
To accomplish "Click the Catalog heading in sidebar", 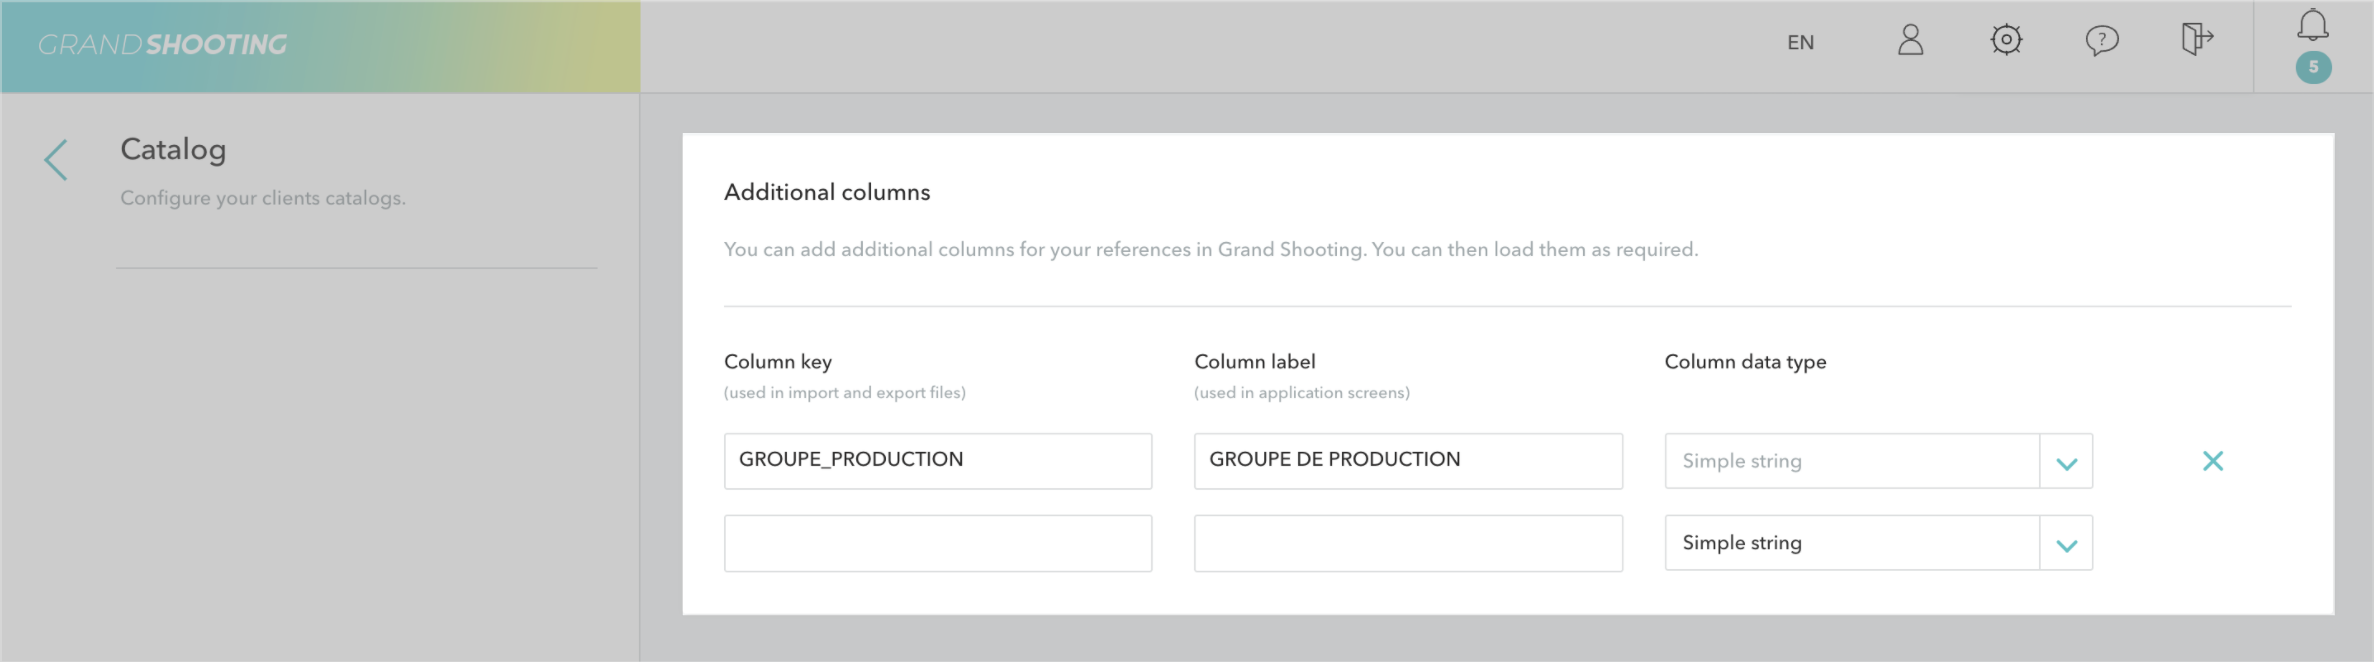I will coord(173,150).
